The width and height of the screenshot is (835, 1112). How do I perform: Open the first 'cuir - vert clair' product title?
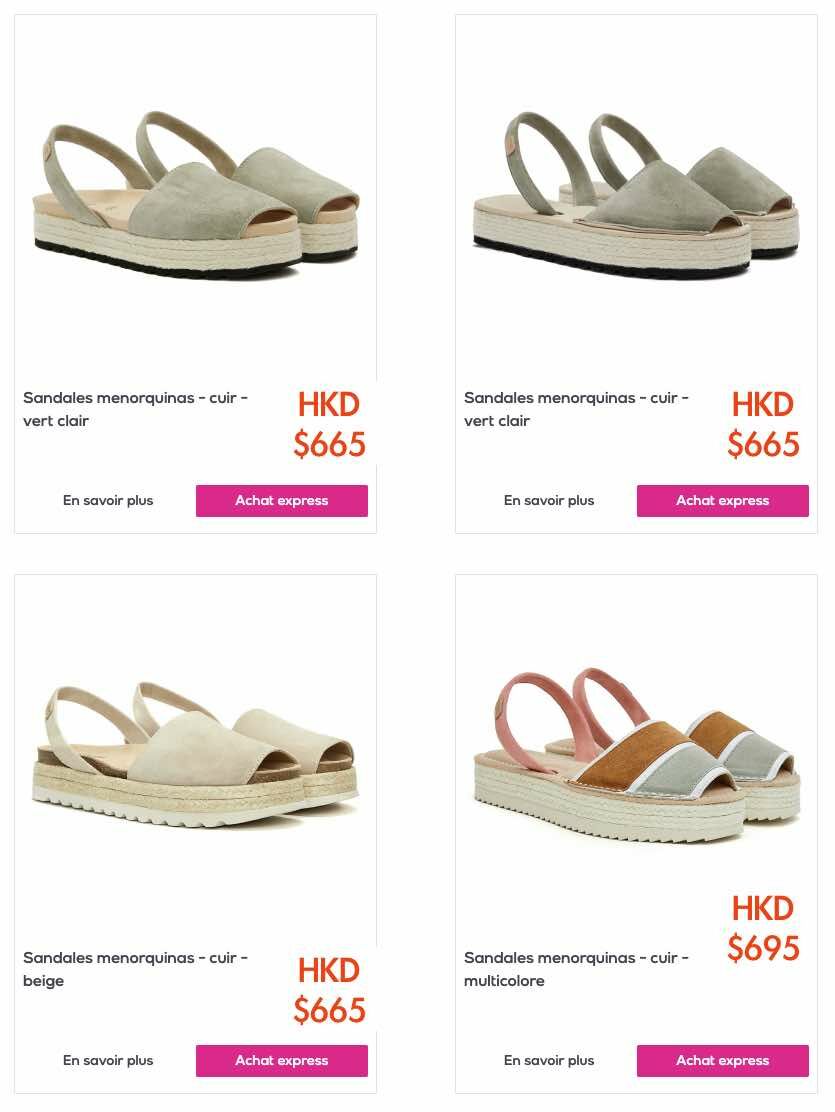(135, 409)
